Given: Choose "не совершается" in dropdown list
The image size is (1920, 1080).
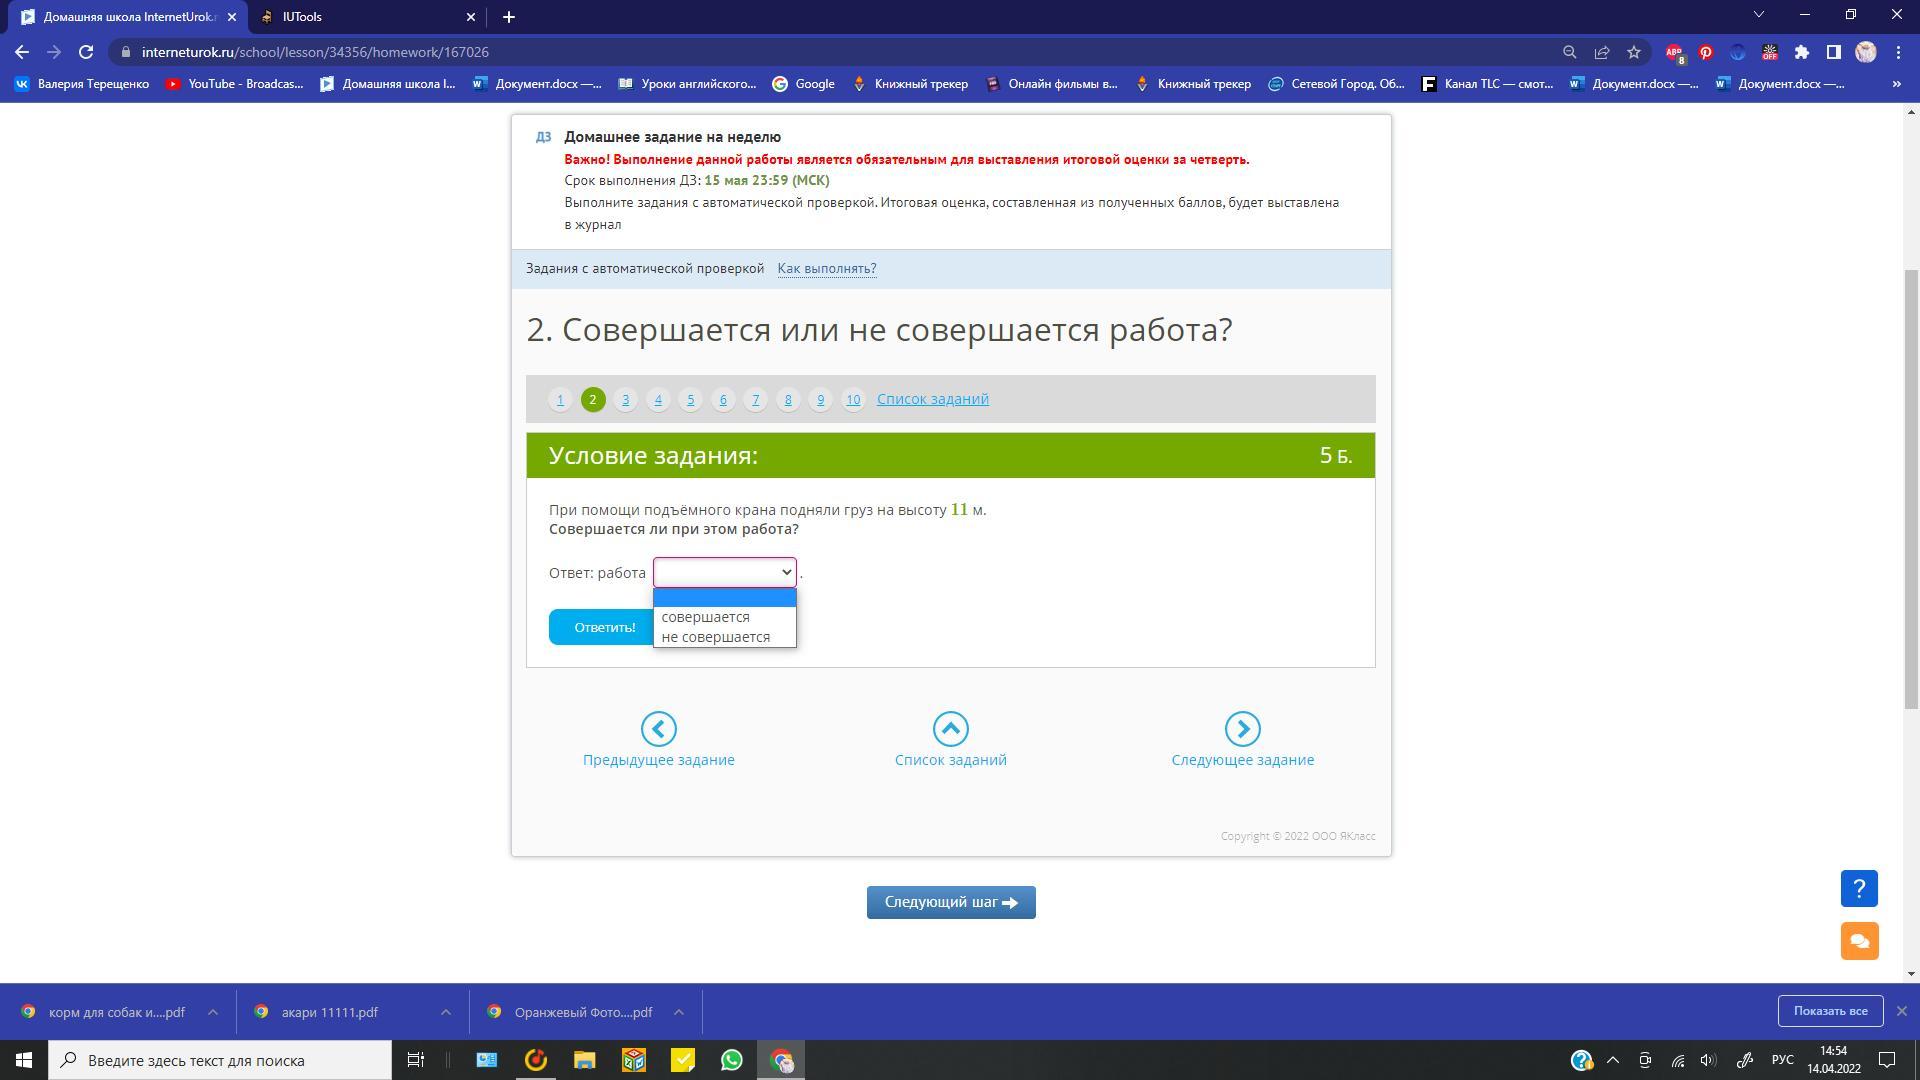Looking at the screenshot, I should (x=716, y=637).
